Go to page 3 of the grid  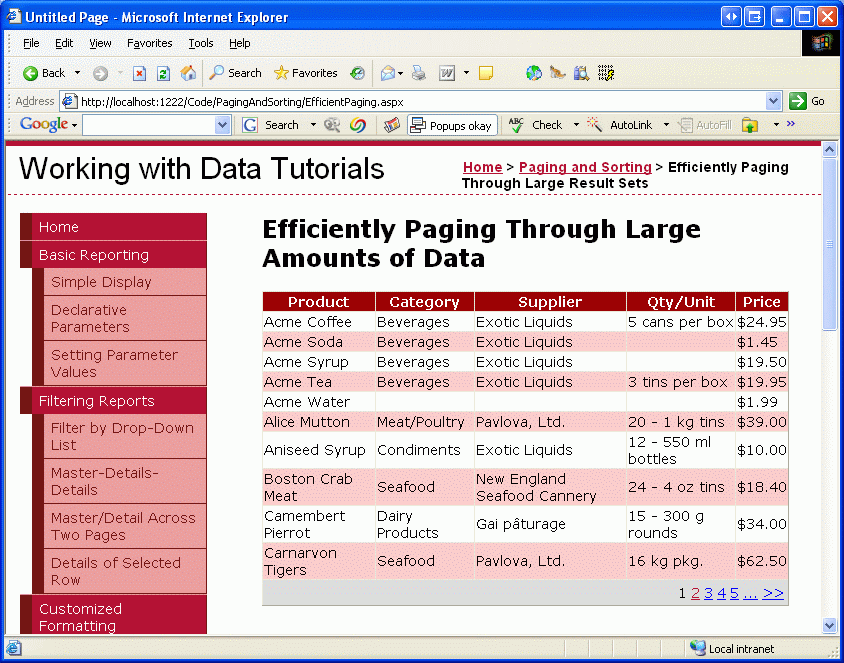(708, 593)
